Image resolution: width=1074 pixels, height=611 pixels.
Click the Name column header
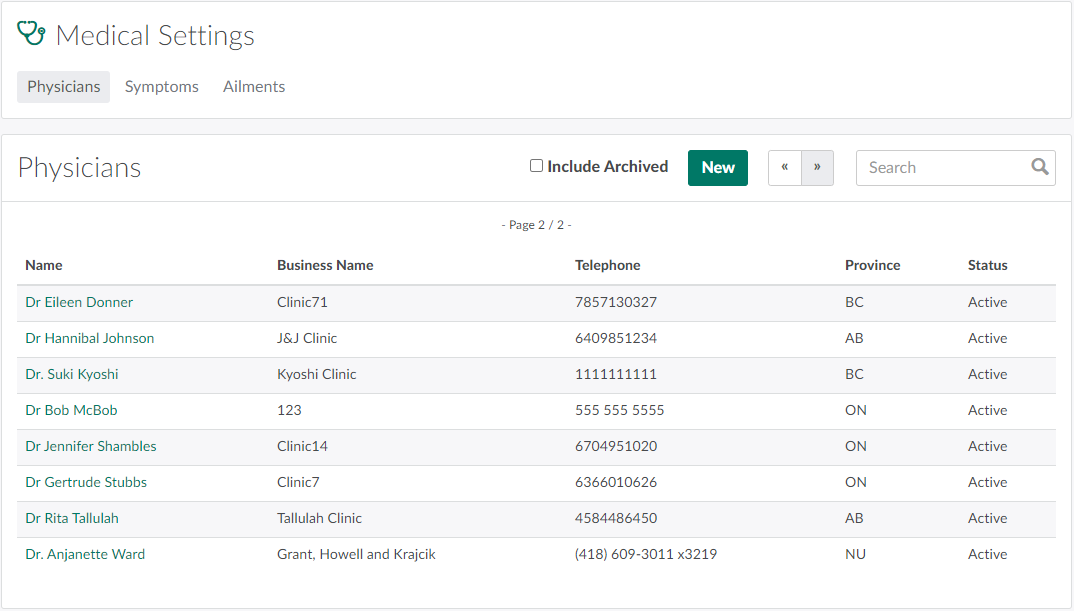point(44,265)
